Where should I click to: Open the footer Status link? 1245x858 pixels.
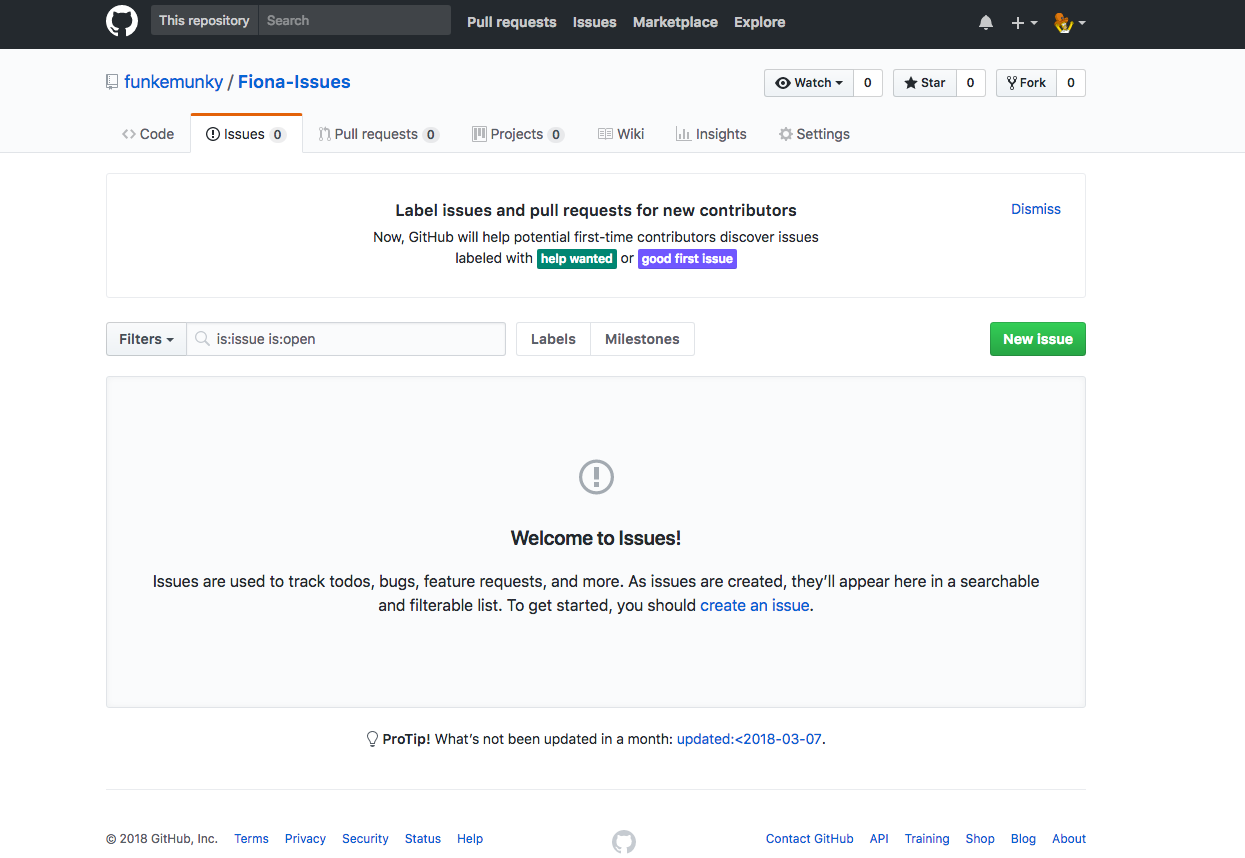423,839
